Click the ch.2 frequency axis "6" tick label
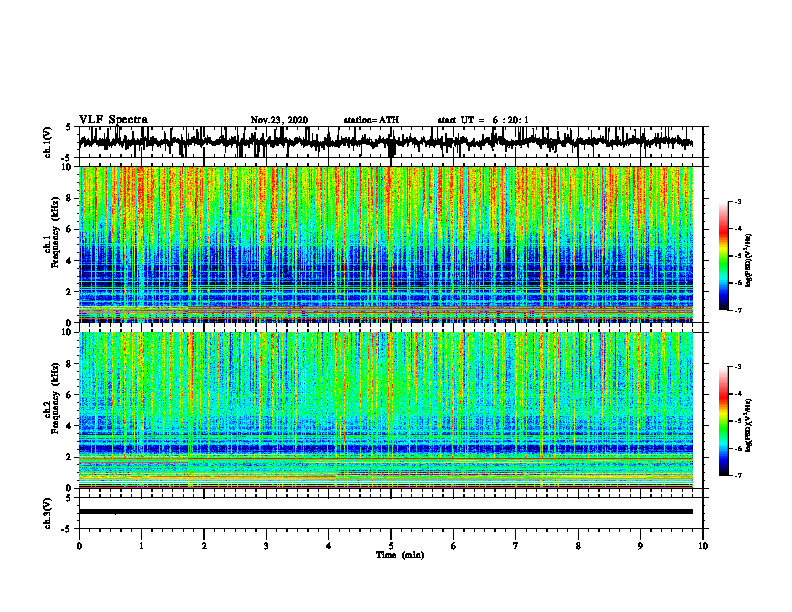The width and height of the screenshot is (792, 612). pos(70,395)
